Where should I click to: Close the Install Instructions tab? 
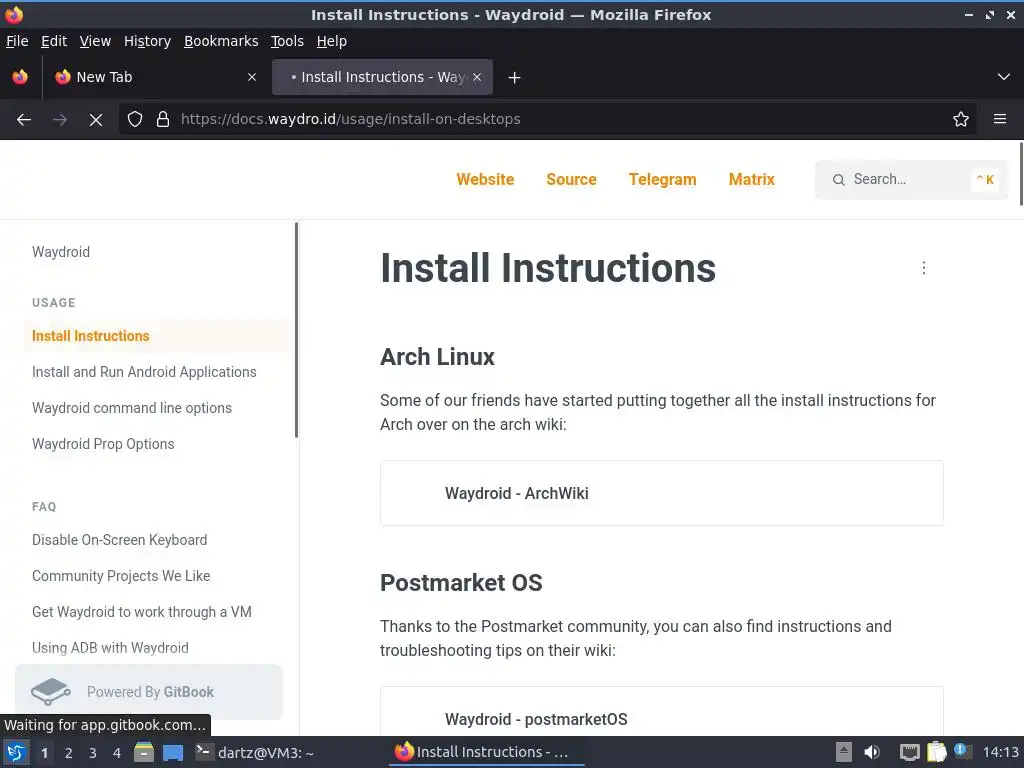point(477,77)
